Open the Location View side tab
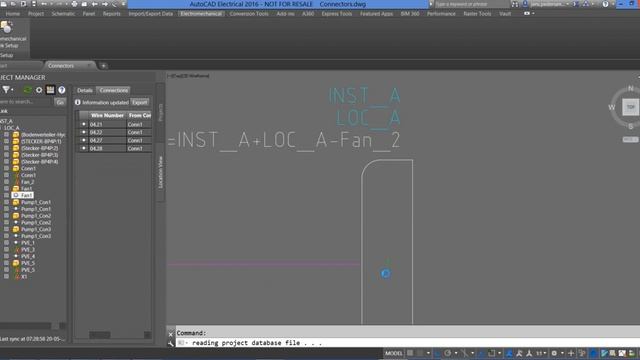 point(161,172)
